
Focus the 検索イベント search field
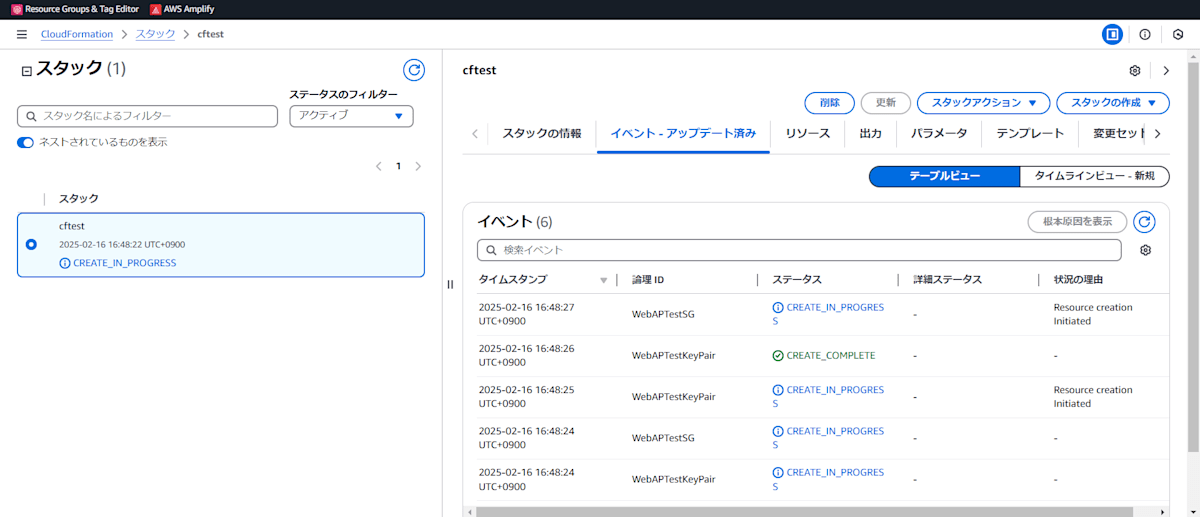point(799,250)
